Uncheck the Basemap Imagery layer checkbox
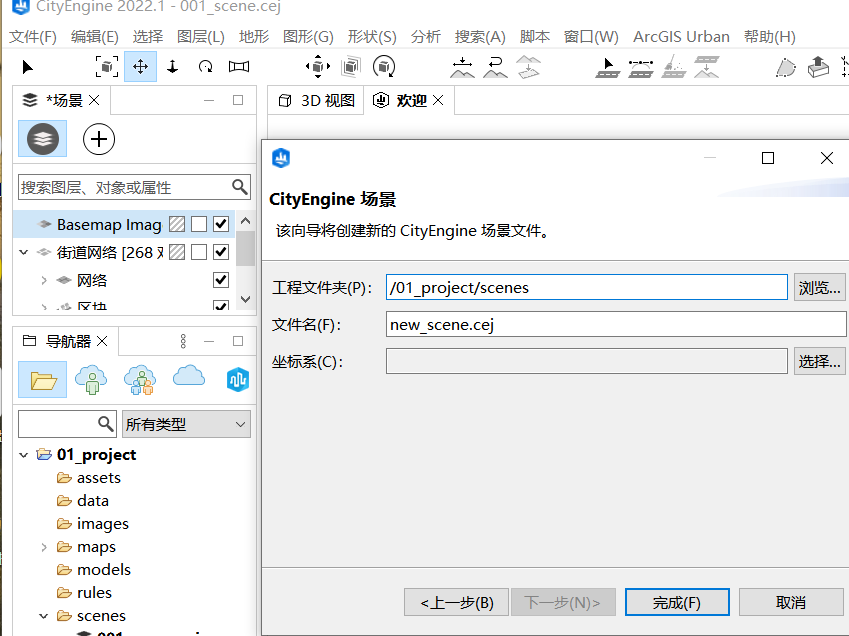This screenshot has height=636, width=849. point(221,223)
